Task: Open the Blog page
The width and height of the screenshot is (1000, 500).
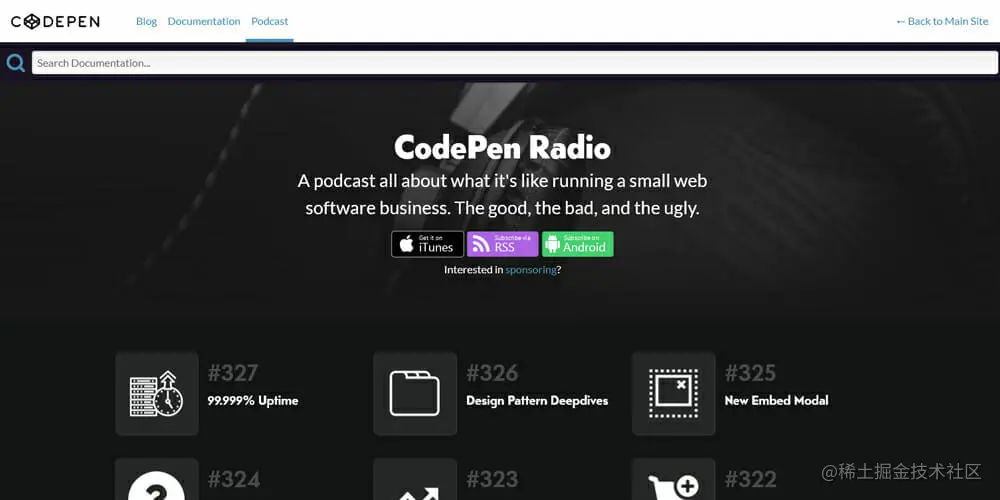Action: point(146,21)
